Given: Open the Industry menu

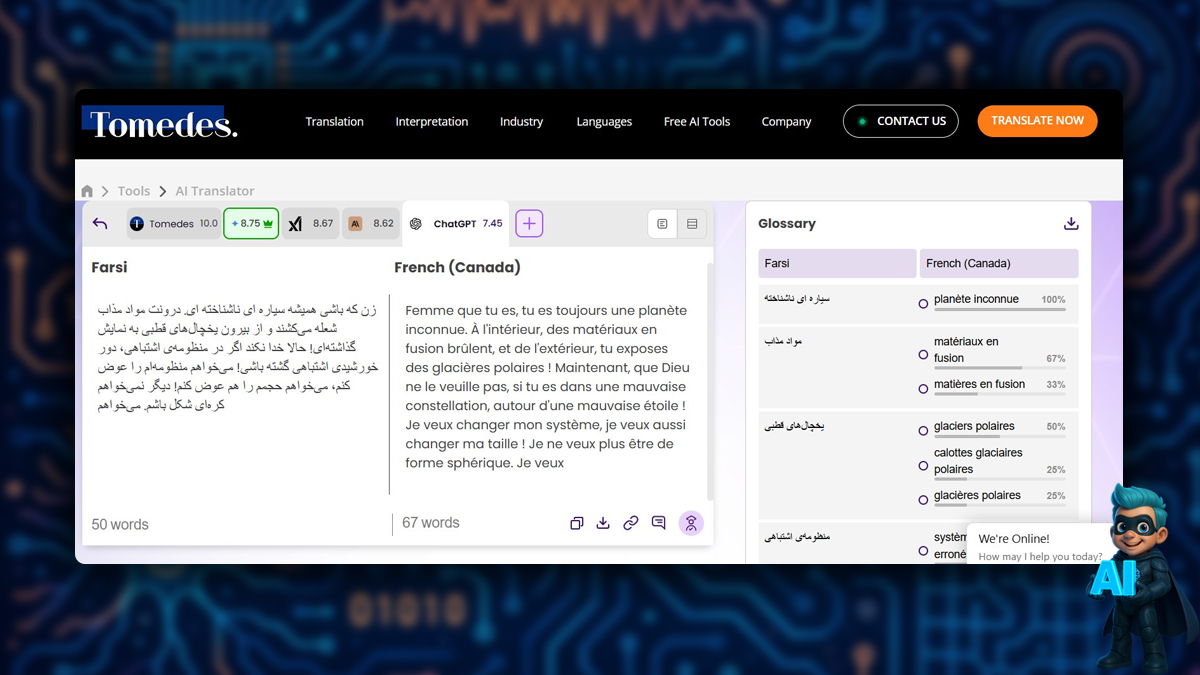Looking at the screenshot, I should (522, 122).
